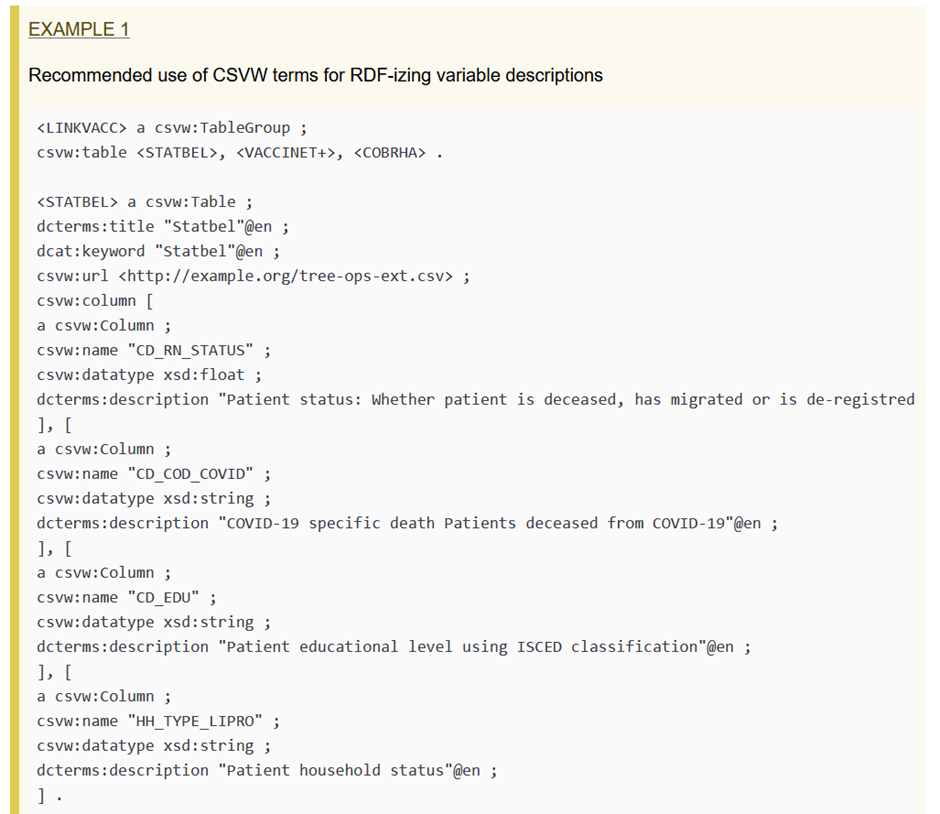
Task: Click the caption about recommended CSVW terms
Action: click(315, 75)
